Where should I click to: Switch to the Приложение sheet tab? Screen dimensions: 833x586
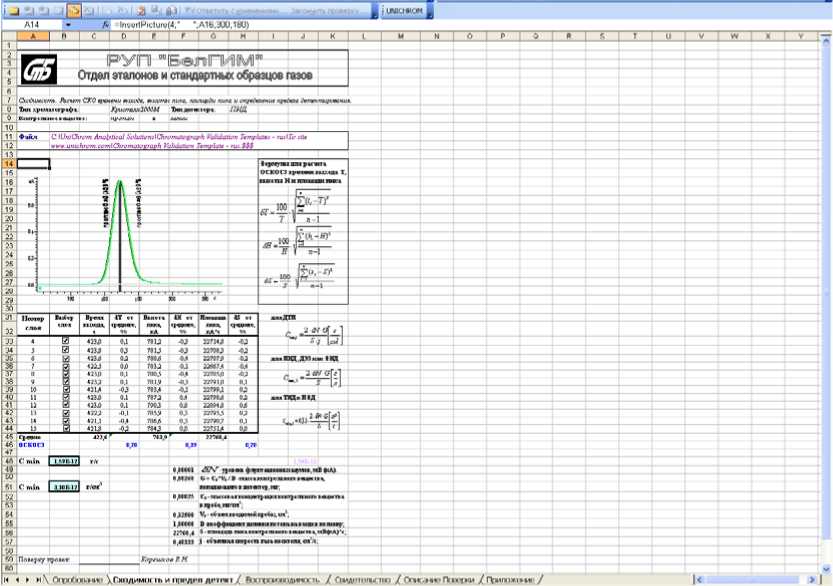pyautogui.click(x=511, y=580)
